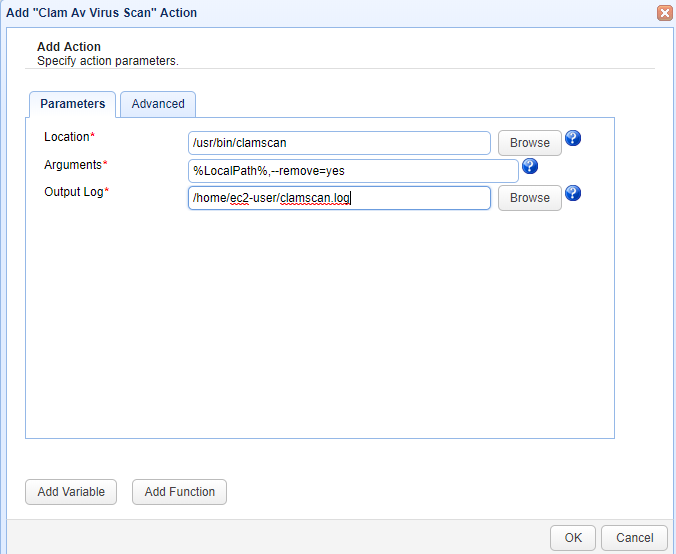Click the Add Function button
This screenshot has width=676, height=554.
pos(180,492)
